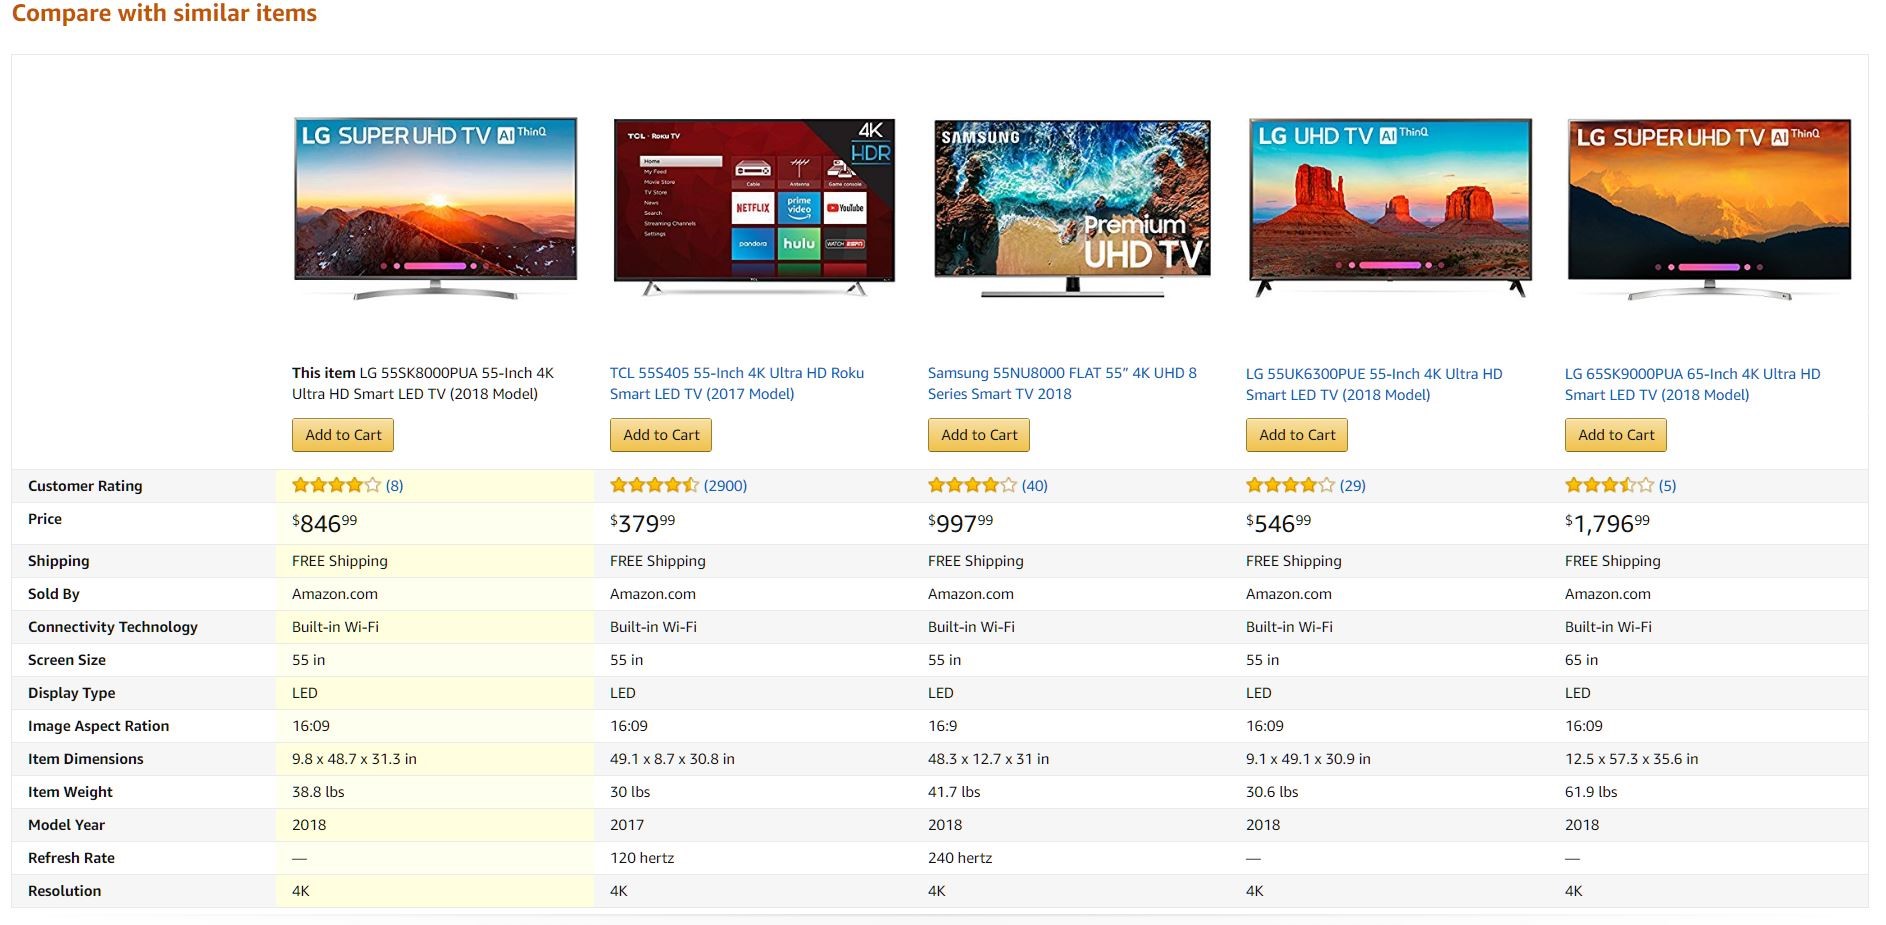
Task: Add TCL 55S405 to cart
Action: click(x=661, y=435)
